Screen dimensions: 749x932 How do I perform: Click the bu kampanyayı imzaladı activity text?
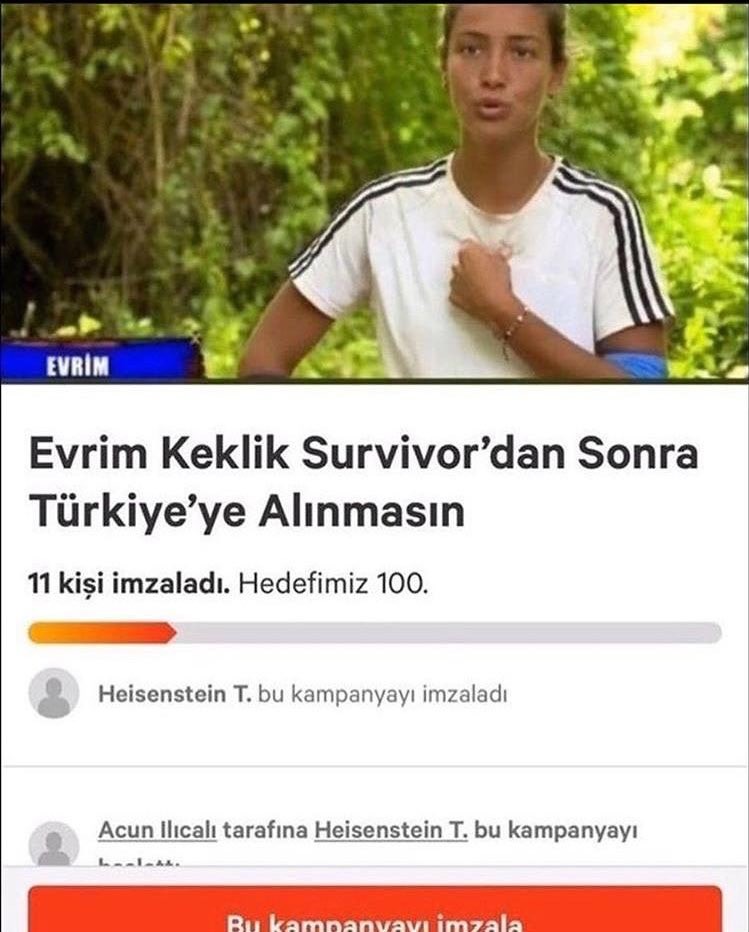point(382,694)
